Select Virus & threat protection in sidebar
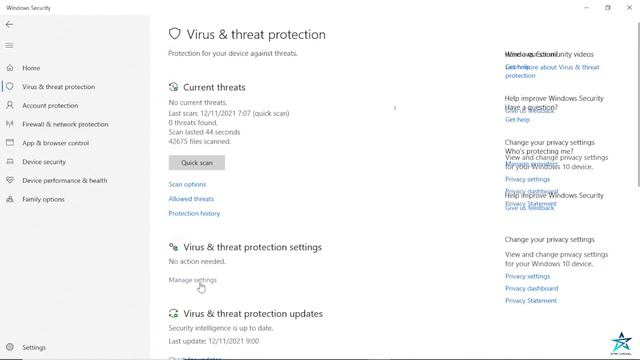Screen dimensions: 640x360 tap(58, 87)
